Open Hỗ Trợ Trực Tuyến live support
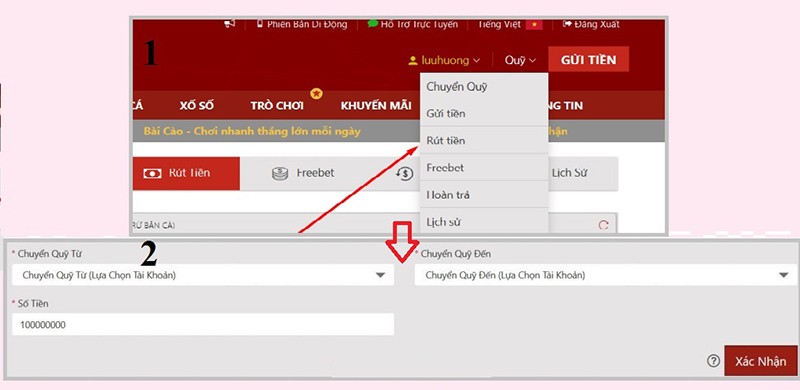This screenshot has width=800, height=390. 413,24
